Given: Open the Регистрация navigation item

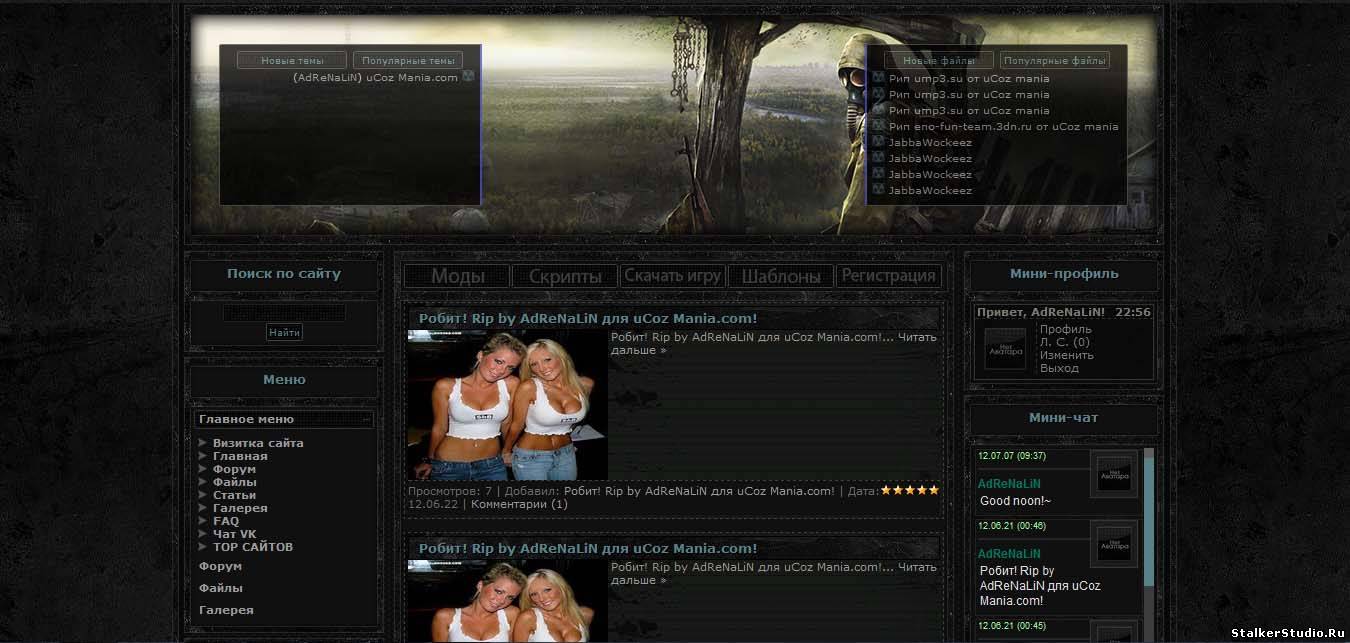Looking at the screenshot, I should [x=889, y=276].
